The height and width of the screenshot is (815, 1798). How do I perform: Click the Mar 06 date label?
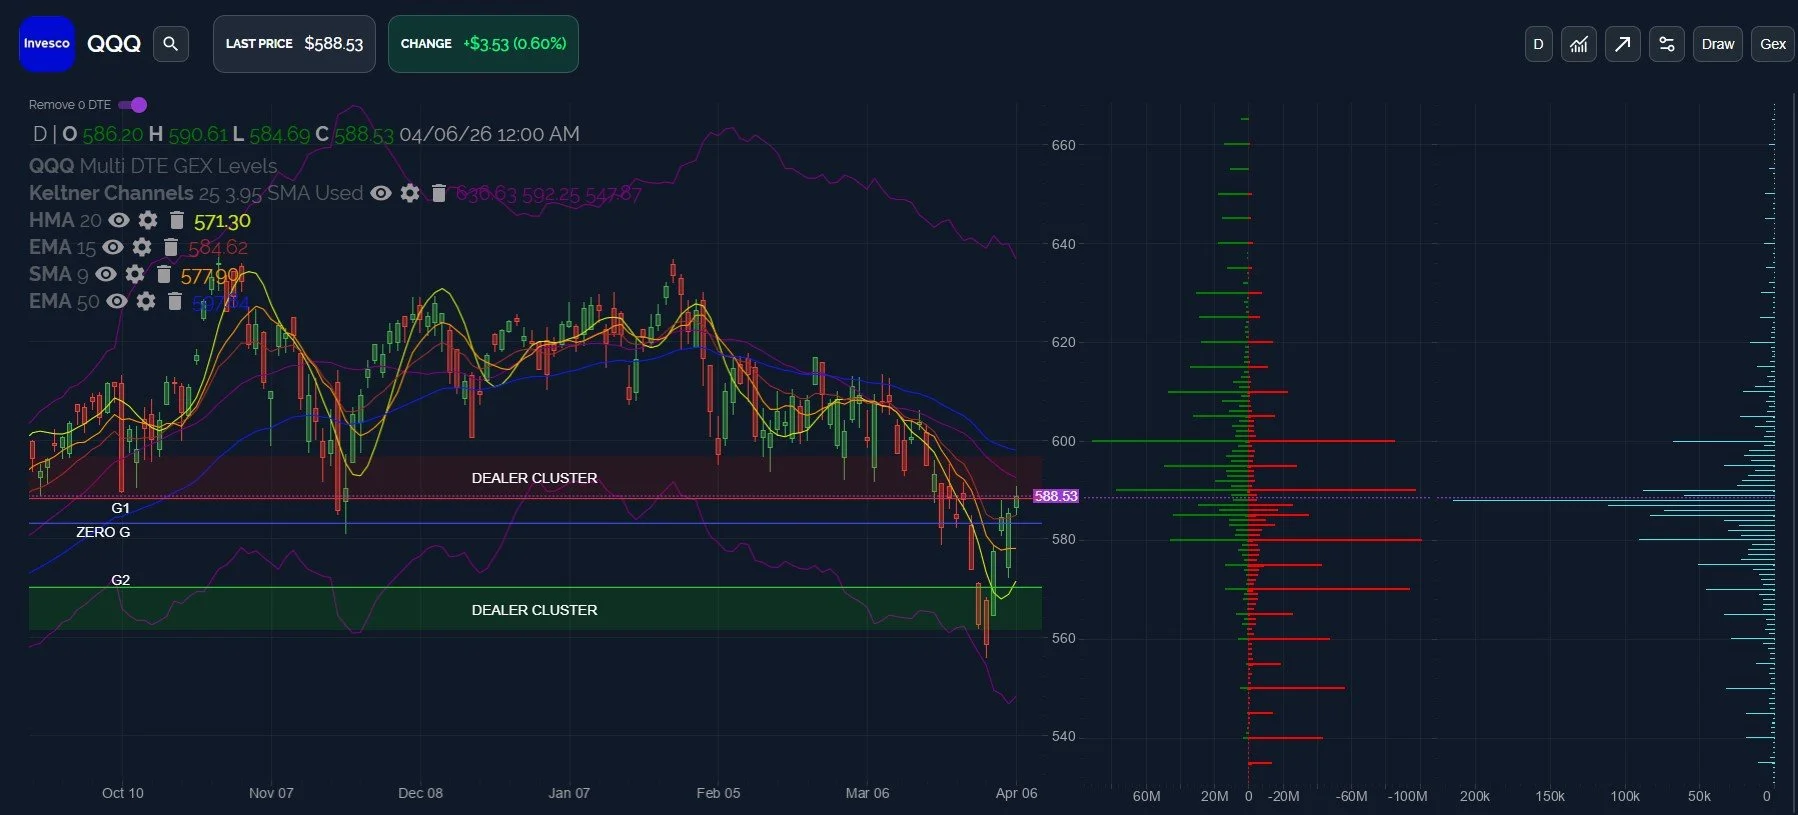[x=867, y=793]
